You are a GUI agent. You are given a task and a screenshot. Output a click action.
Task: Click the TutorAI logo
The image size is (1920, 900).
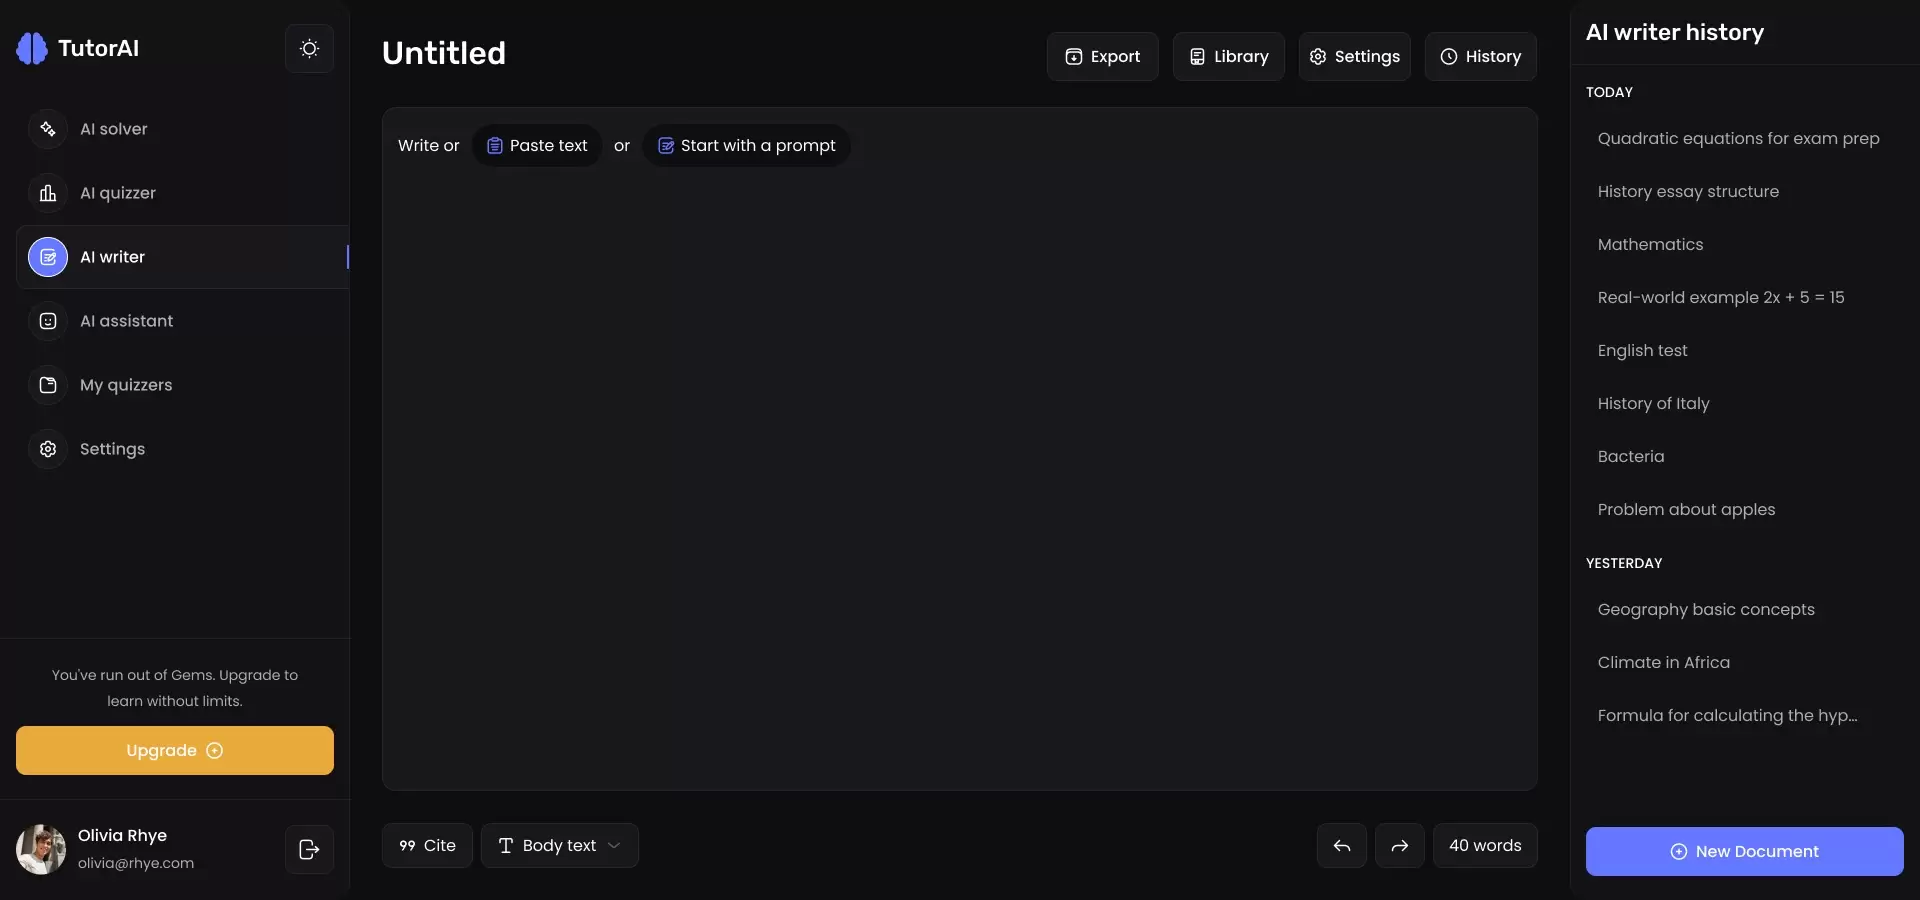pyautogui.click(x=78, y=48)
